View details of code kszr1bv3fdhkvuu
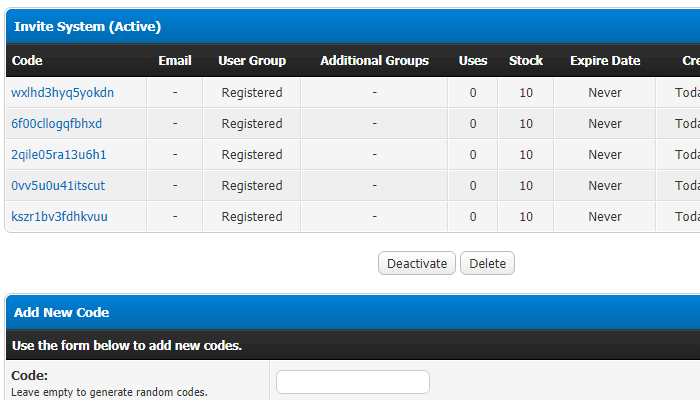 [x=59, y=217]
